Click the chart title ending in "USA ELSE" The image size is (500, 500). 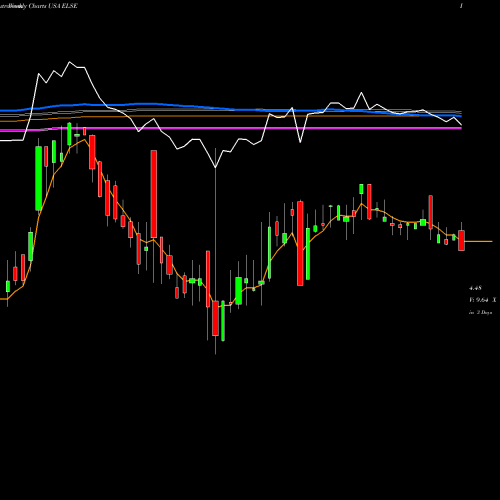pyautogui.click(x=39, y=6)
